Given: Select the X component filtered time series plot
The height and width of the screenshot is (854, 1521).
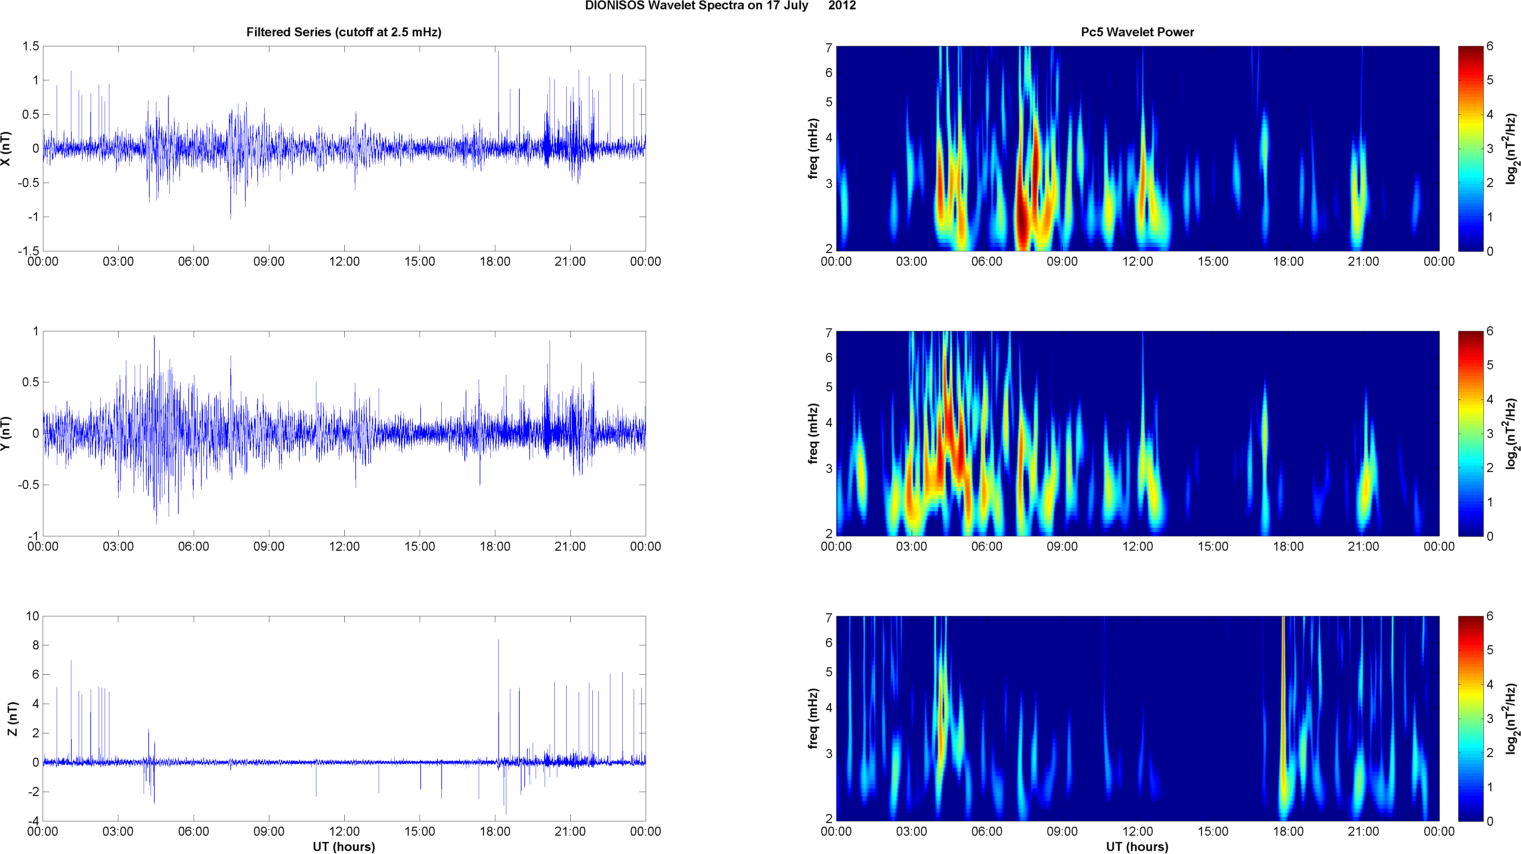Looking at the screenshot, I should (344, 149).
